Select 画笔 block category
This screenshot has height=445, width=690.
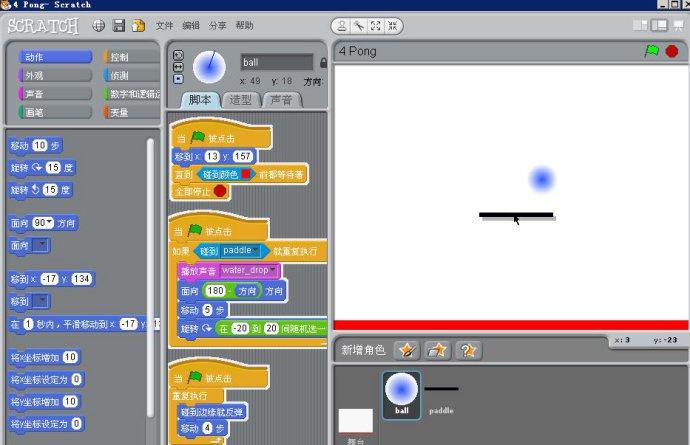point(55,113)
